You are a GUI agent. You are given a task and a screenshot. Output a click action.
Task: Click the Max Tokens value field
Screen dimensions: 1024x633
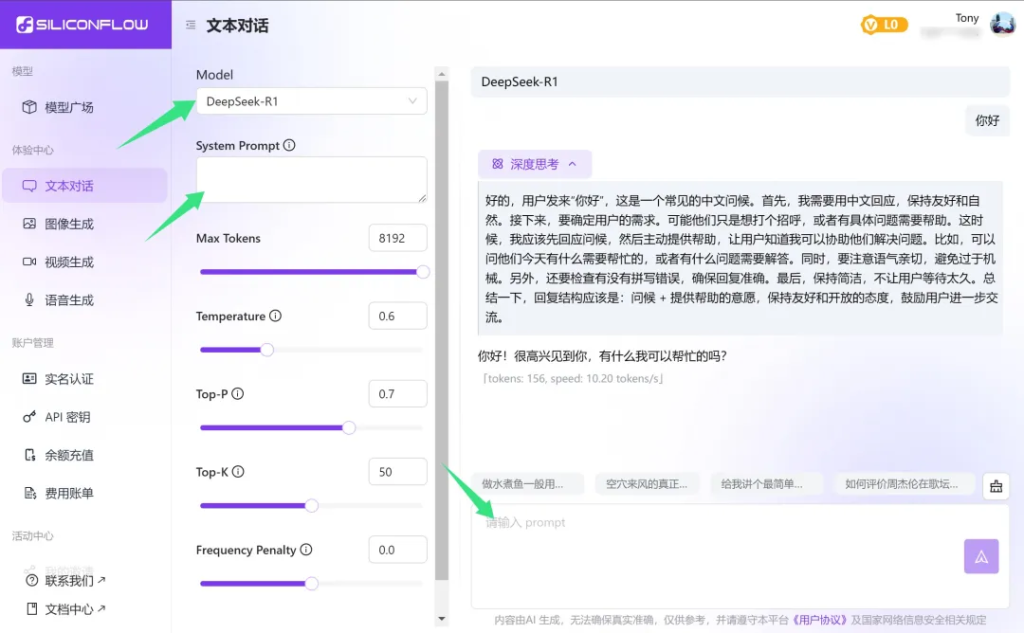click(398, 238)
